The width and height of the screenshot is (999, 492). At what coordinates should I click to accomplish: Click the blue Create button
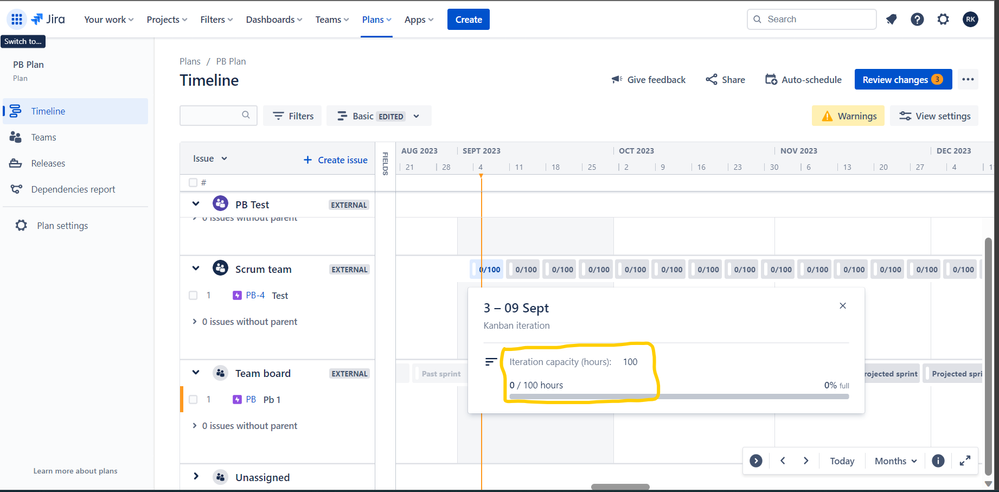pos(468,19)
